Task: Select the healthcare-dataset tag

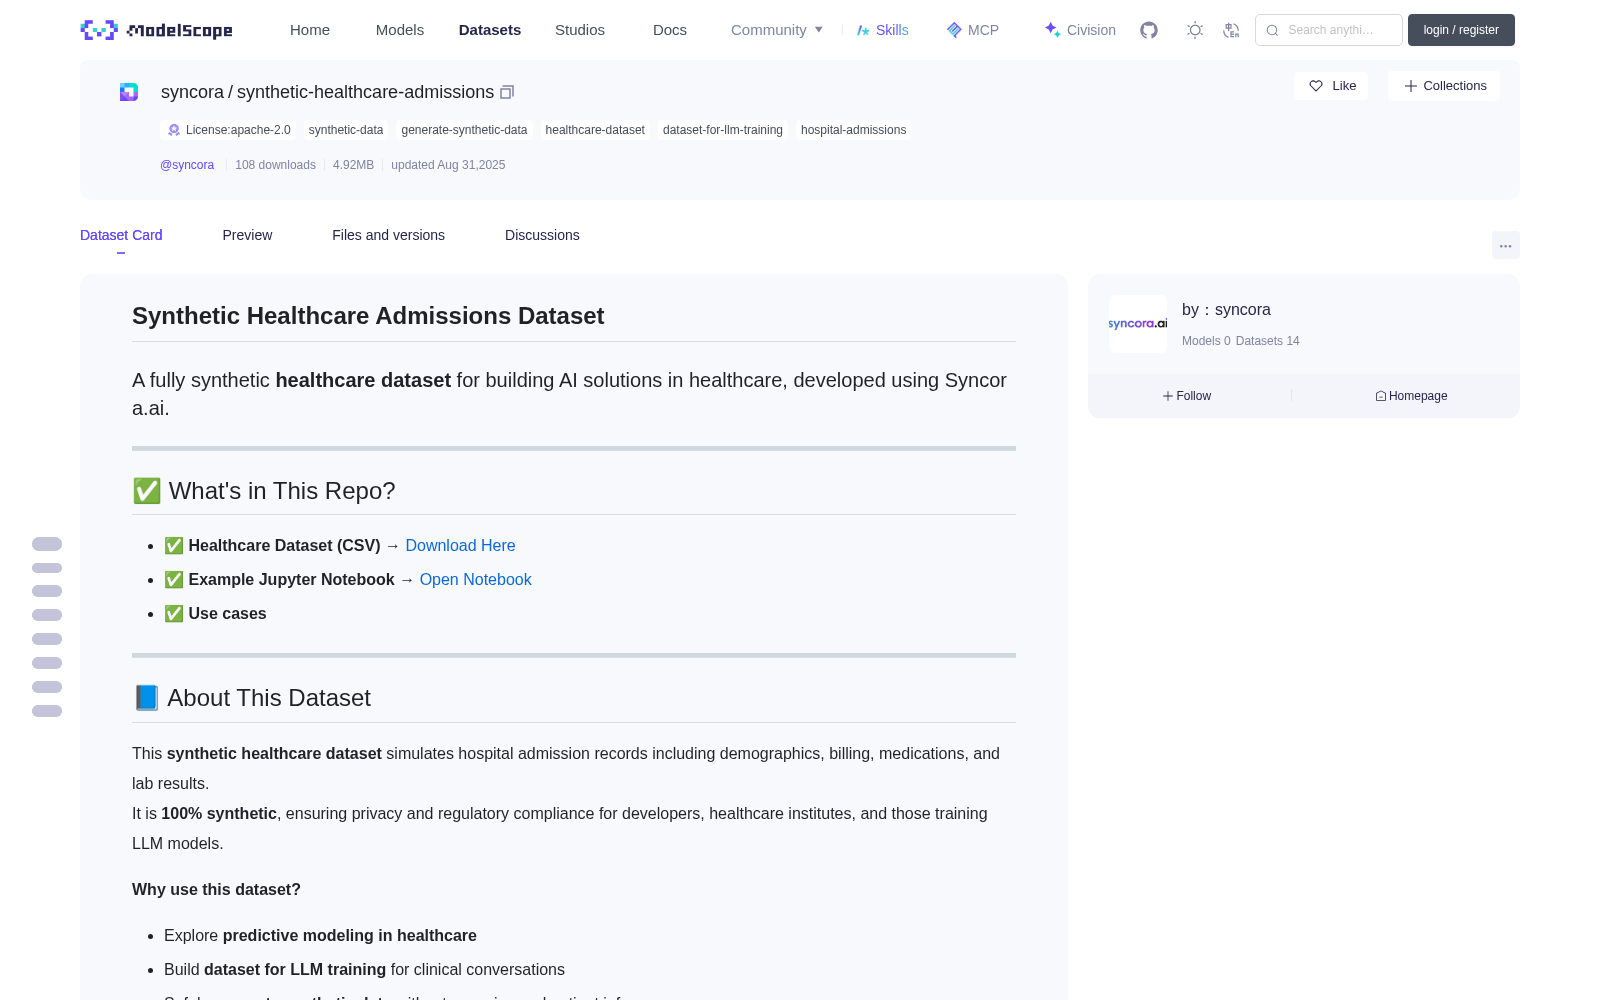Action: pyautogui.click(x=595, y=130)
